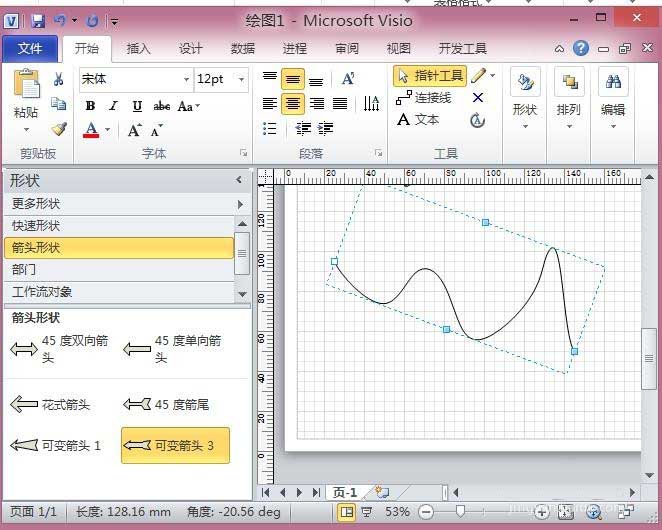
Task: Click the Paste clipboard icon
Action: click(x=27, y=84)
